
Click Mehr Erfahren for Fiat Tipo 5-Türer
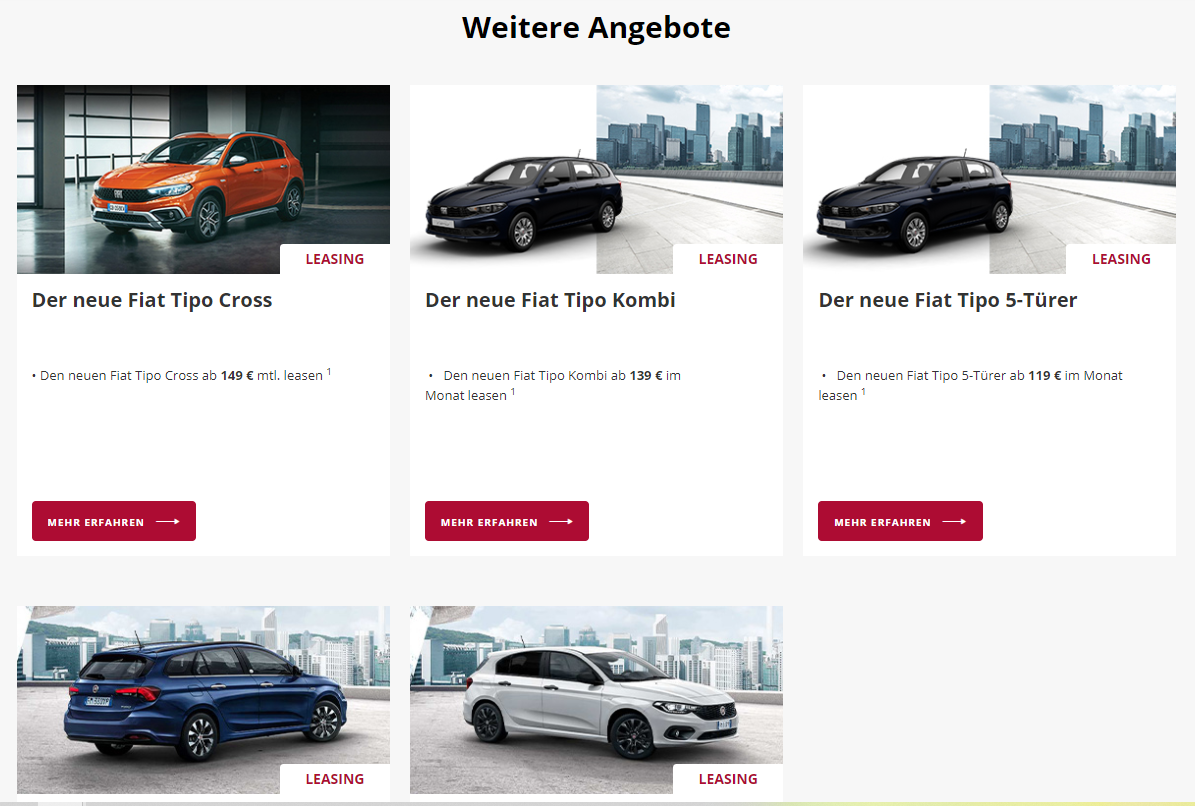(900, 521)
